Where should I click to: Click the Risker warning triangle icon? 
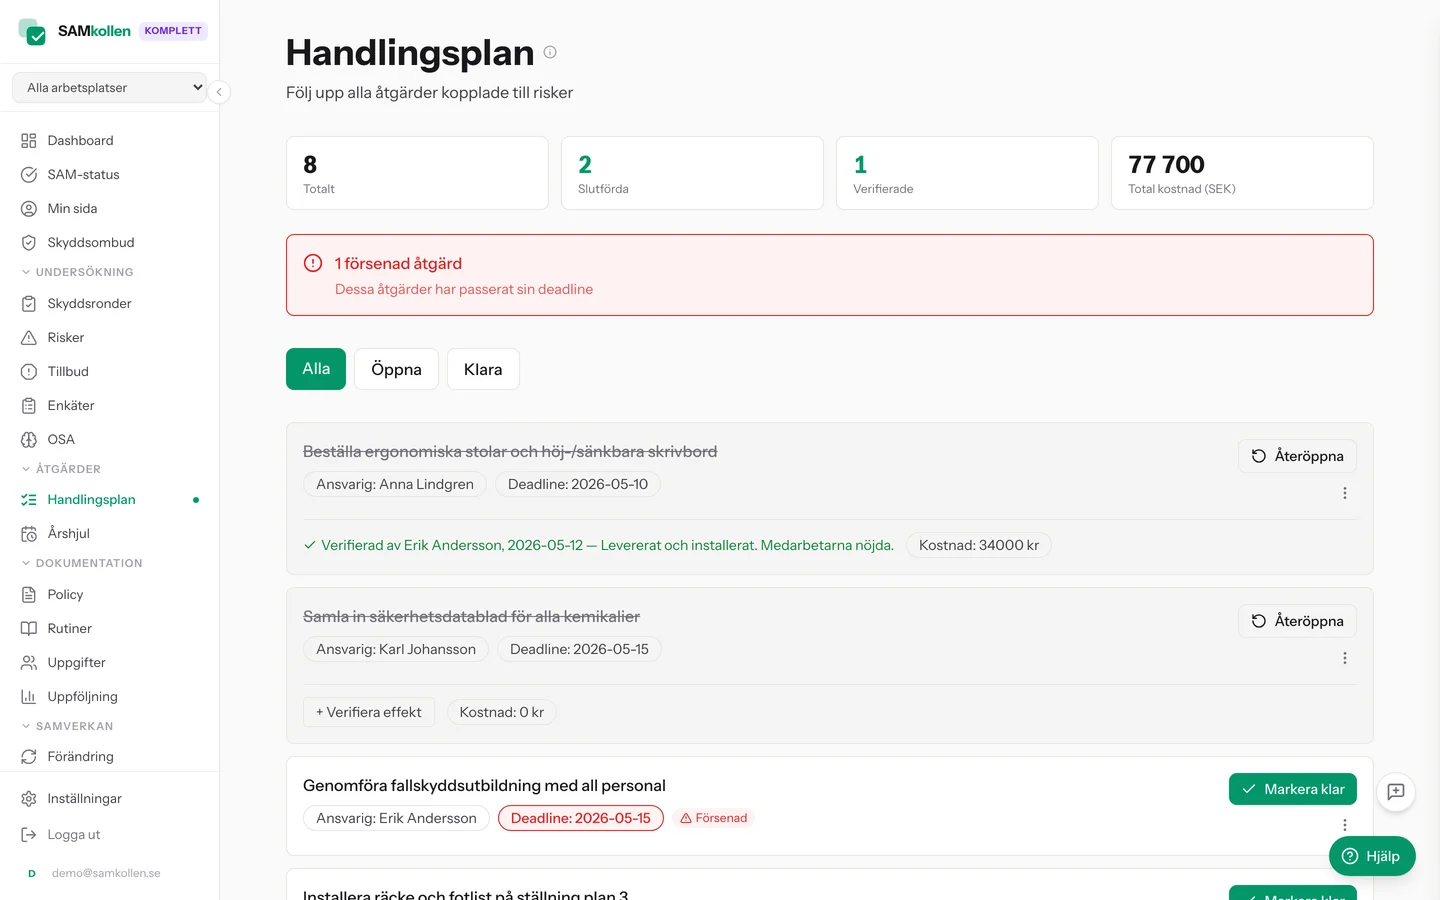click(29, 338)
